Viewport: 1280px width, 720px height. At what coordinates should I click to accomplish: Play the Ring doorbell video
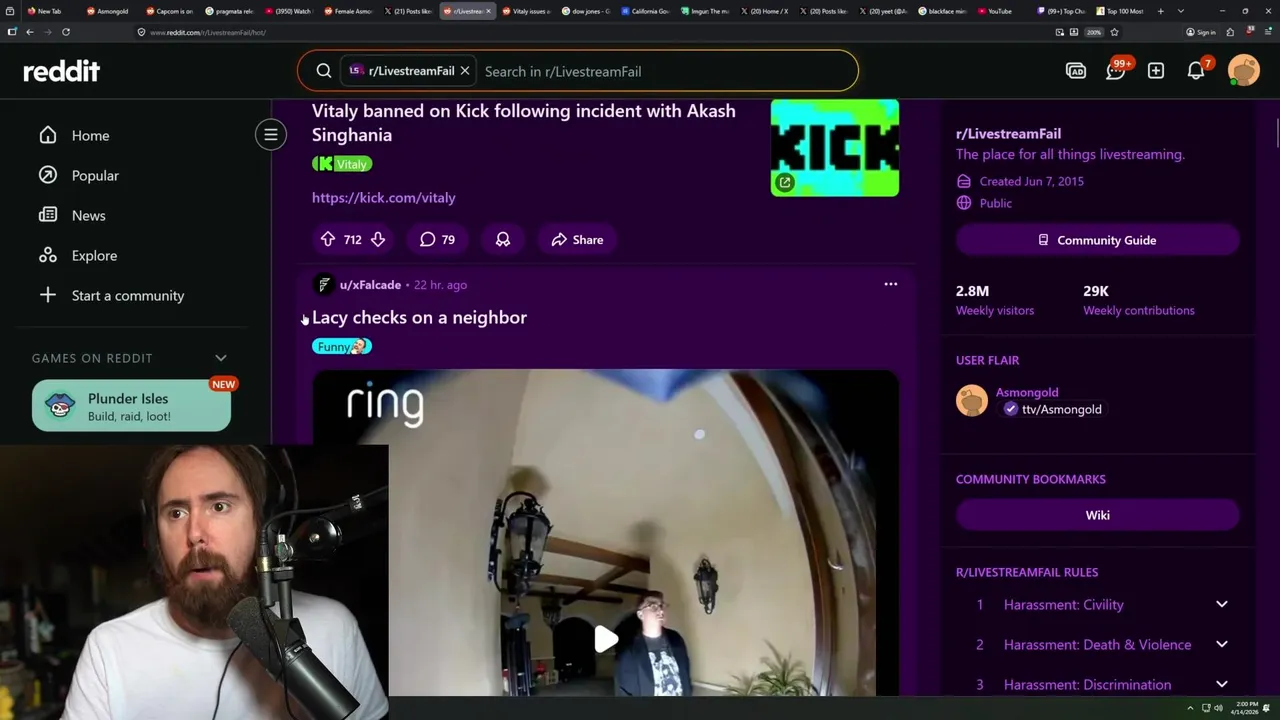coord(606,639)
